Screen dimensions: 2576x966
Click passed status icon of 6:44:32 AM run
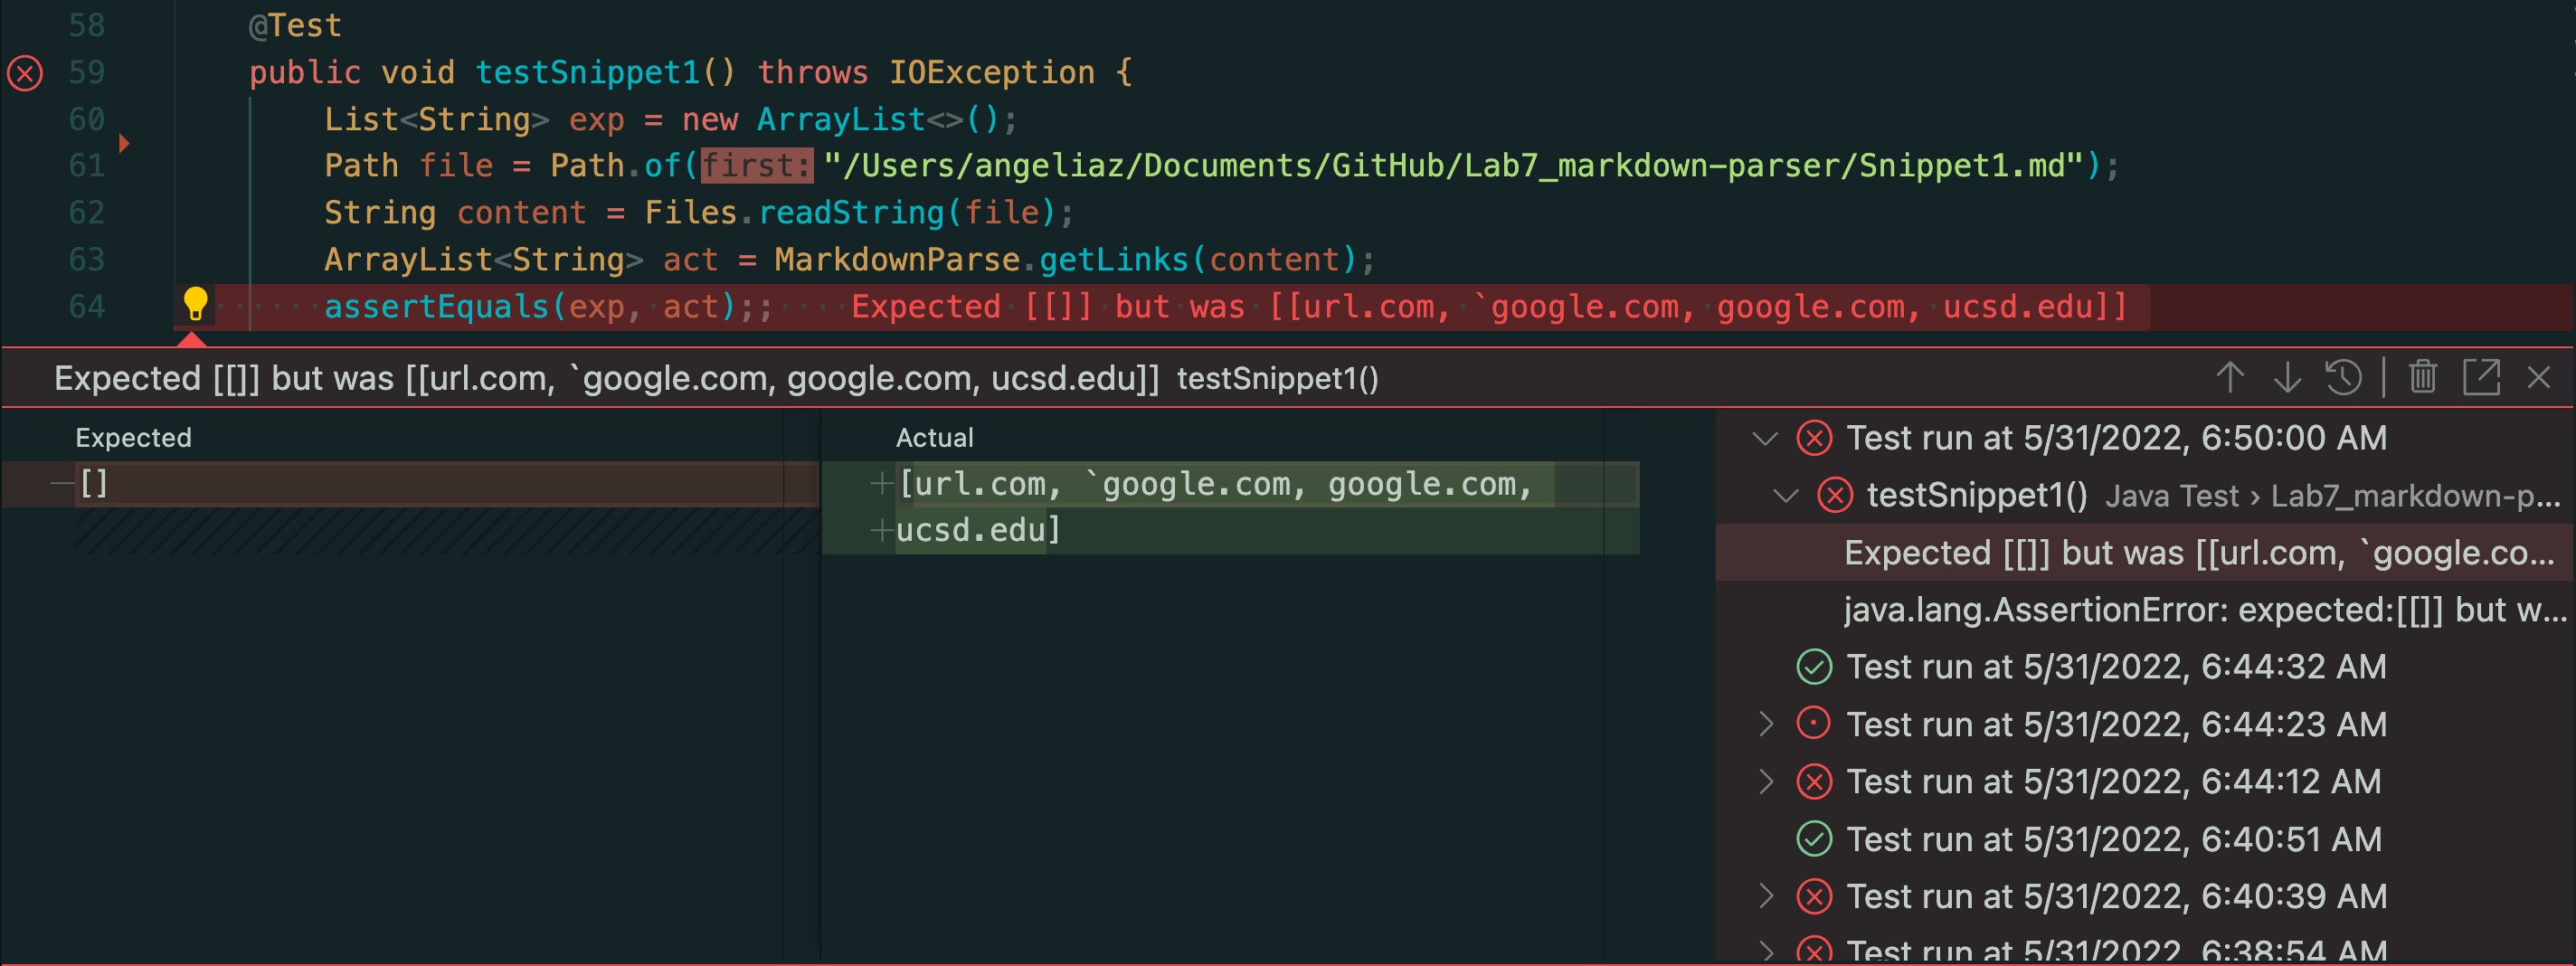[1814, 667]
